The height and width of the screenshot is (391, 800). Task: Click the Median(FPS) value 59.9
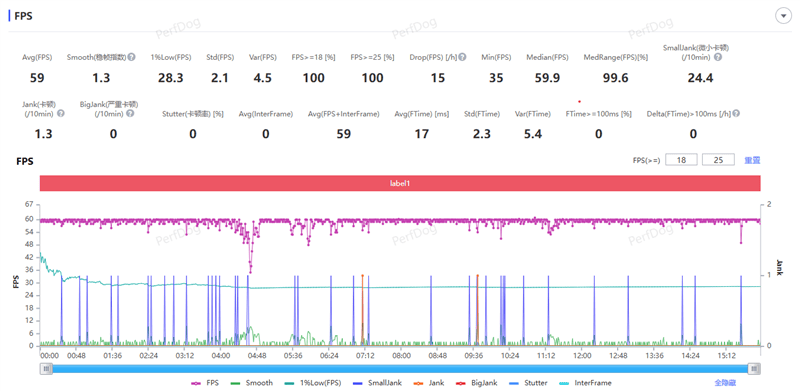coord(547,78)
